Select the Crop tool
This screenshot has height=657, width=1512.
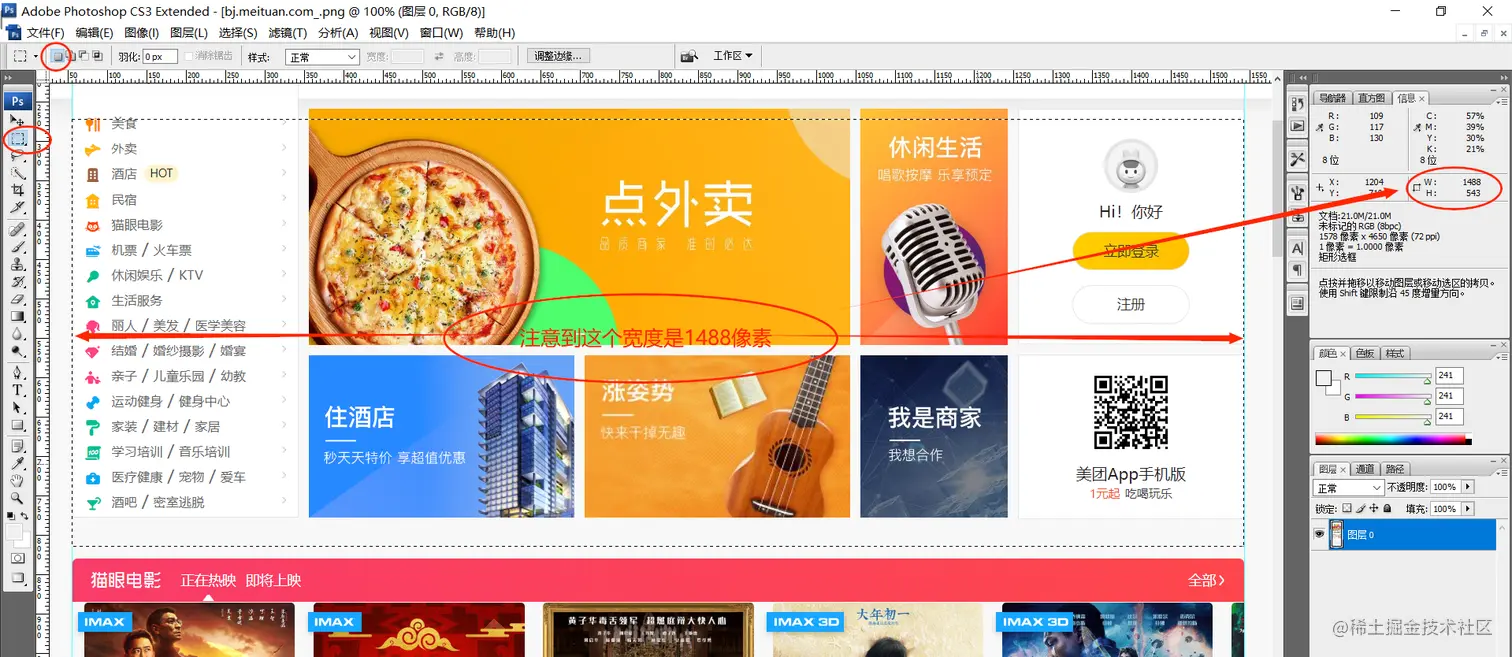(18, 190)
